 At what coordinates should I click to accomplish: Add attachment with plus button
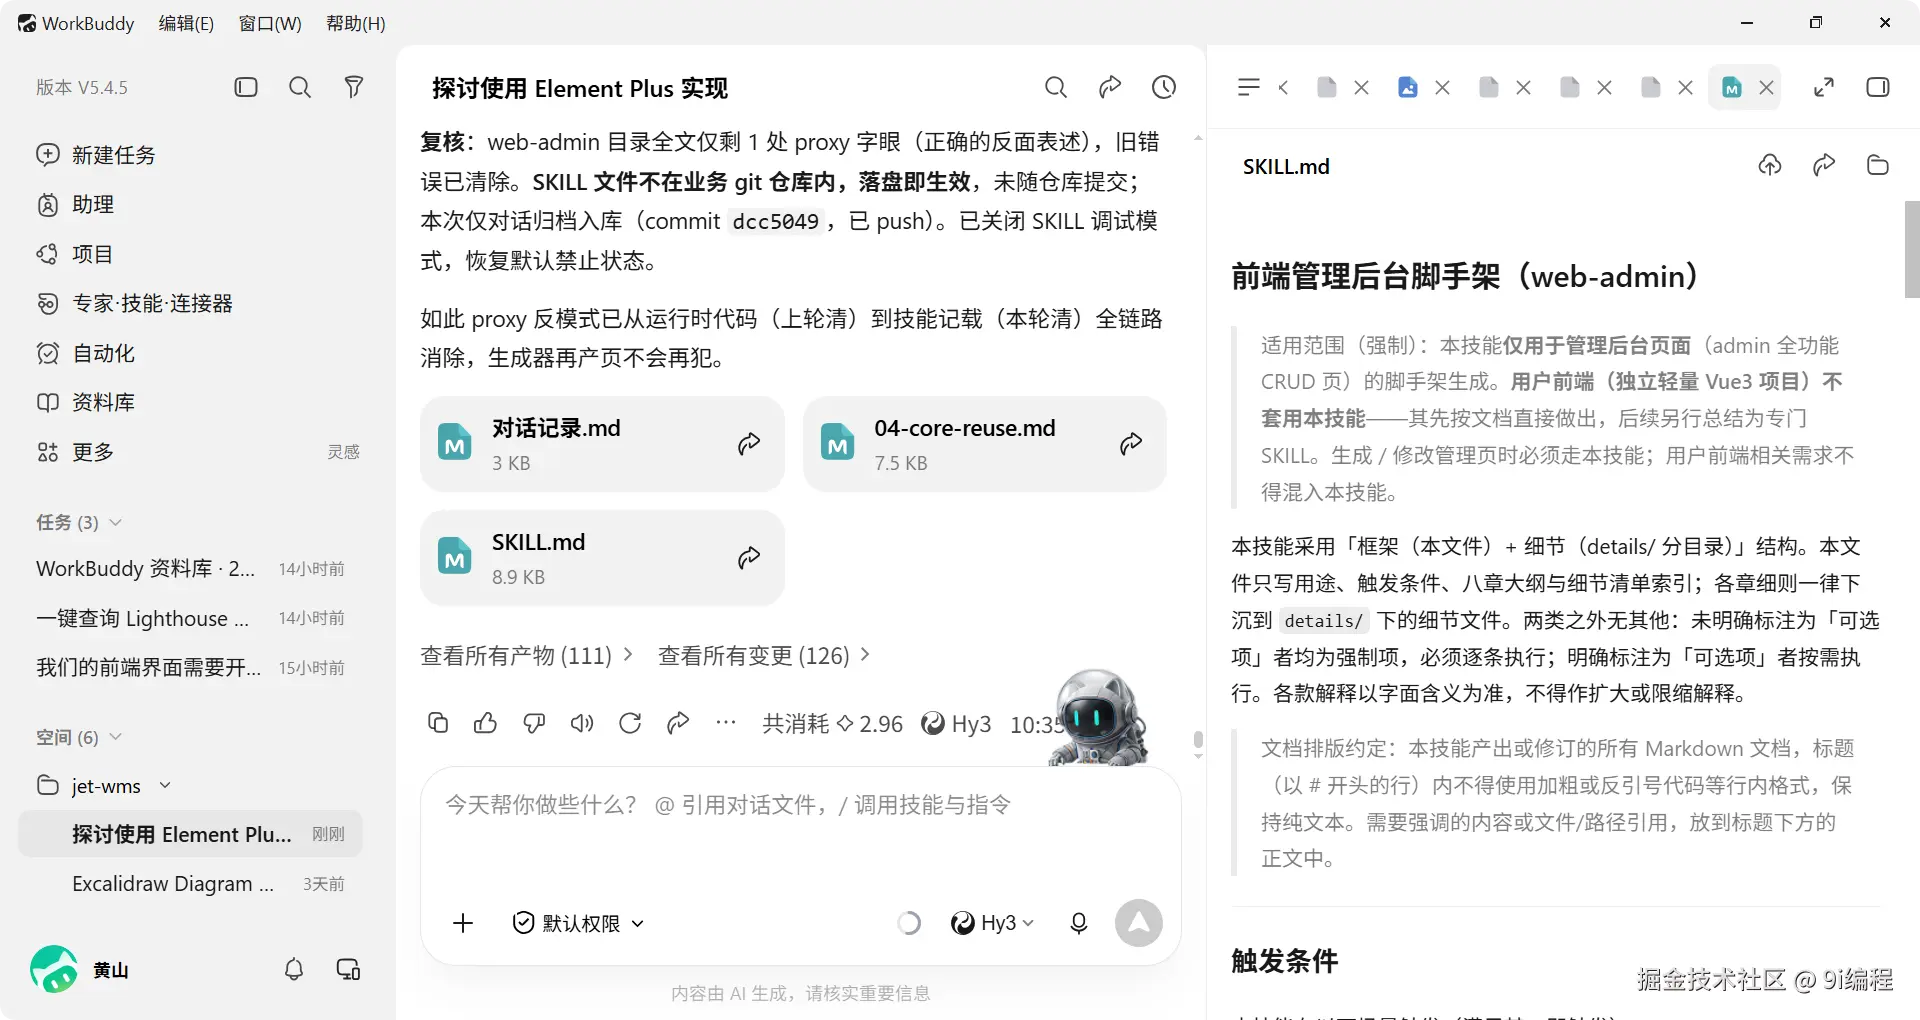point(463,923)
